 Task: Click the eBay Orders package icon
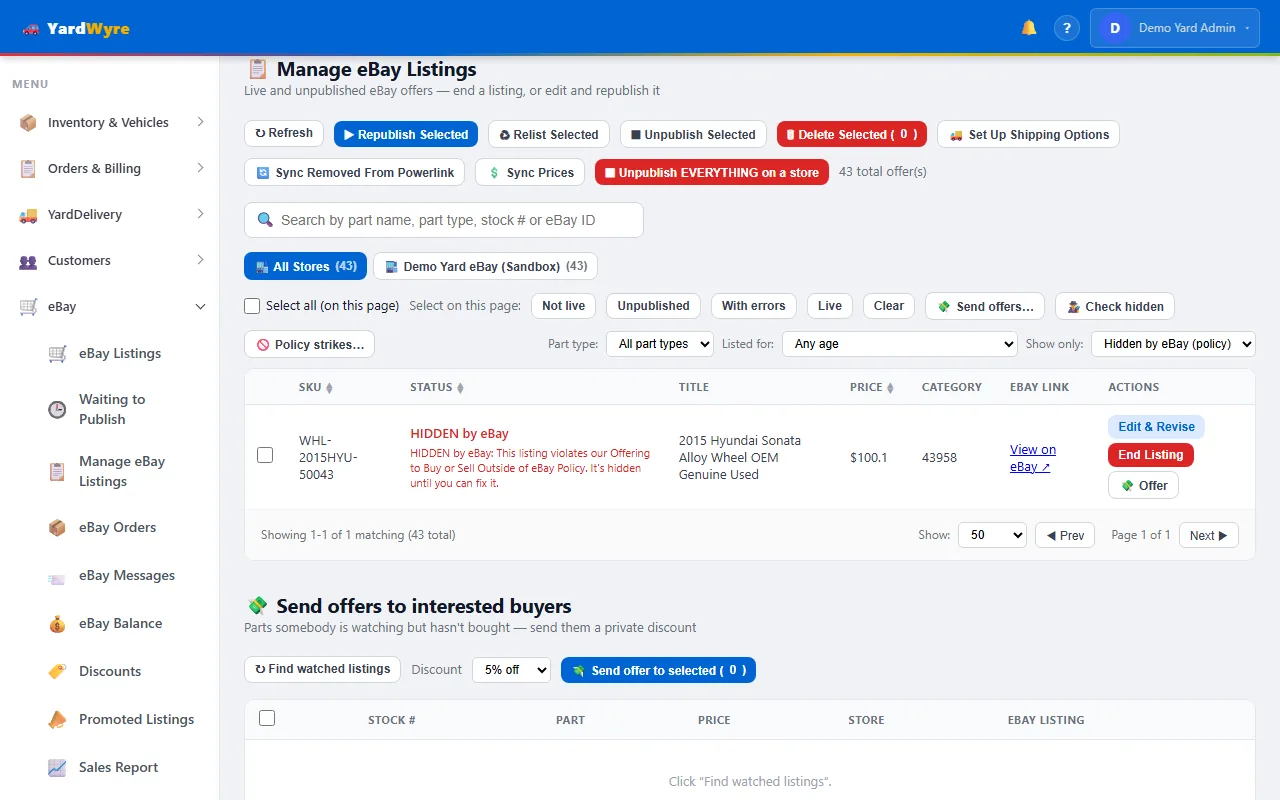(x=58, y=527)
